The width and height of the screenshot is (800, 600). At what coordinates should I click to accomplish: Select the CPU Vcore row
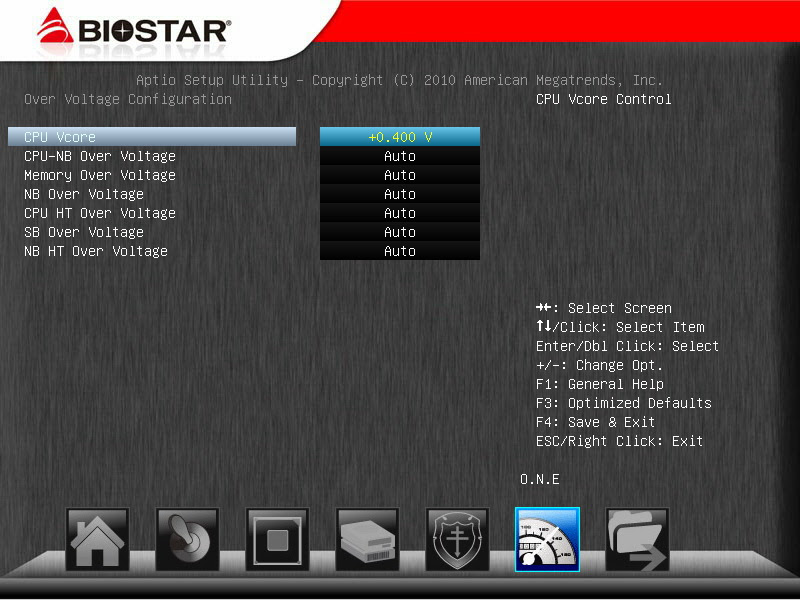152,137
